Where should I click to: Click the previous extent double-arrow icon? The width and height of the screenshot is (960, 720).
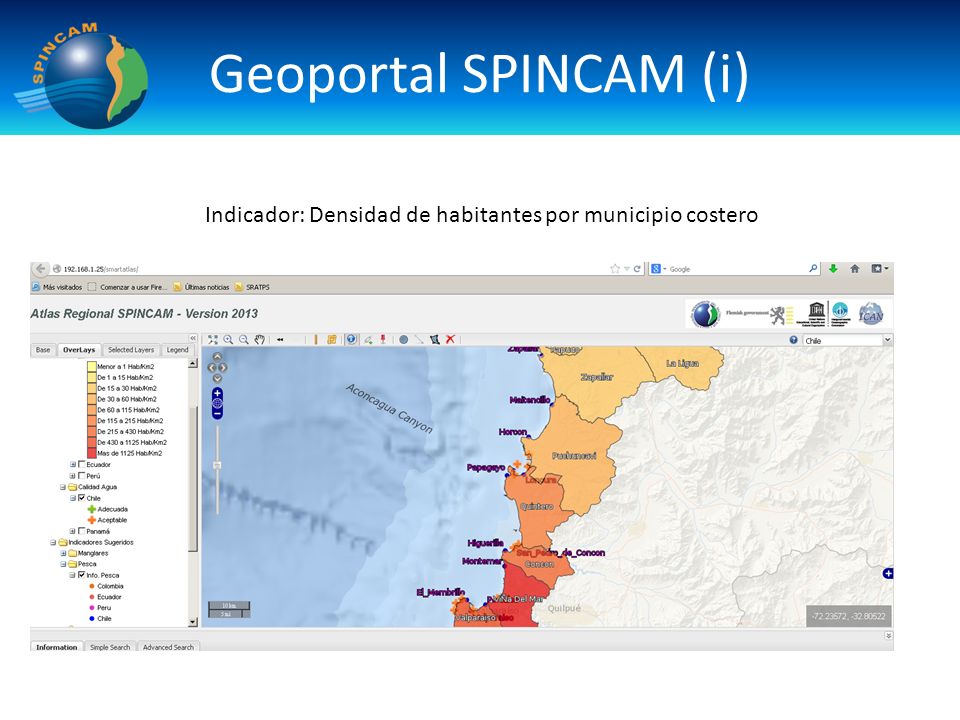(x=280, y=340)
